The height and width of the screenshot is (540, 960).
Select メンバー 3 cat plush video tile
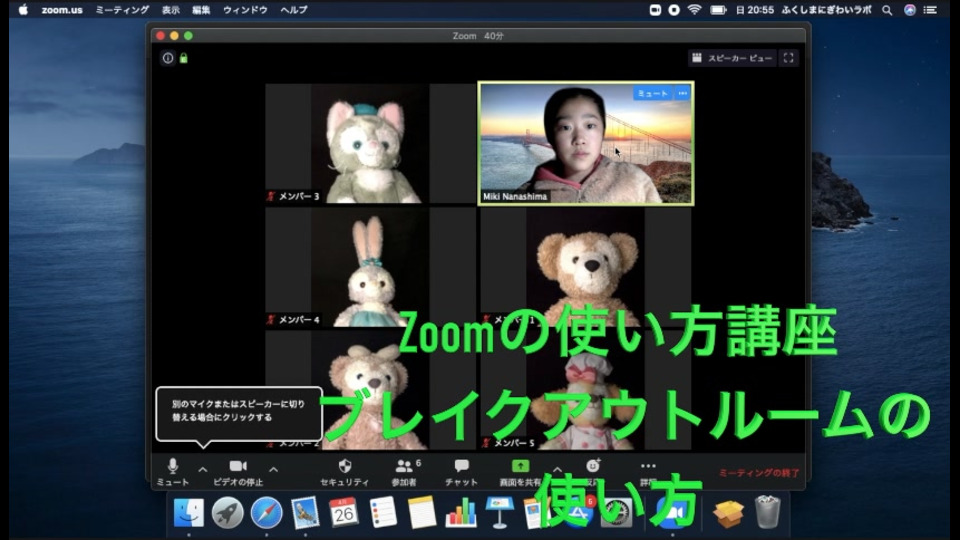(x=370, y=143)
